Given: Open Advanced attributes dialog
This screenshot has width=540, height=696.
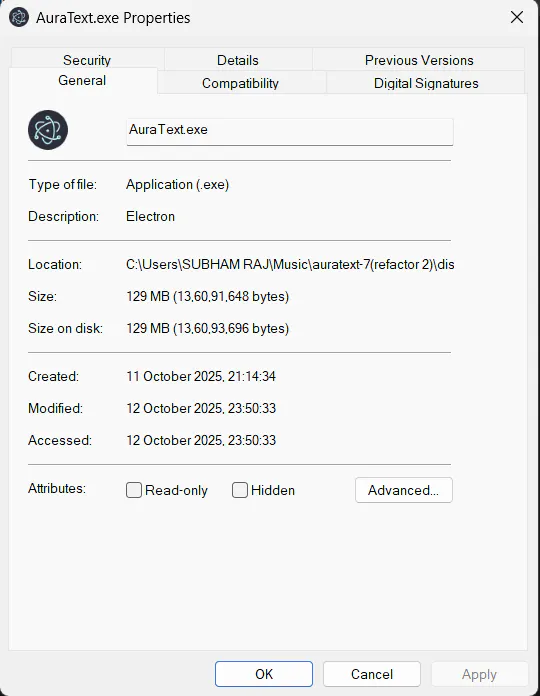Looking at the screenshot, I should 404,490.
